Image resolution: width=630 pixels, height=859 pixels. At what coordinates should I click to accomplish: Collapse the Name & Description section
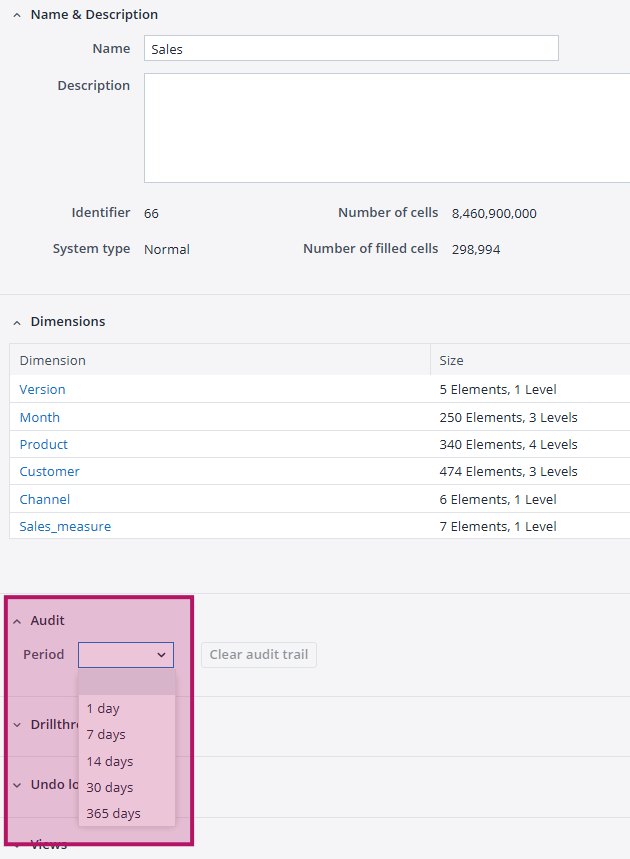click(17, 15)
